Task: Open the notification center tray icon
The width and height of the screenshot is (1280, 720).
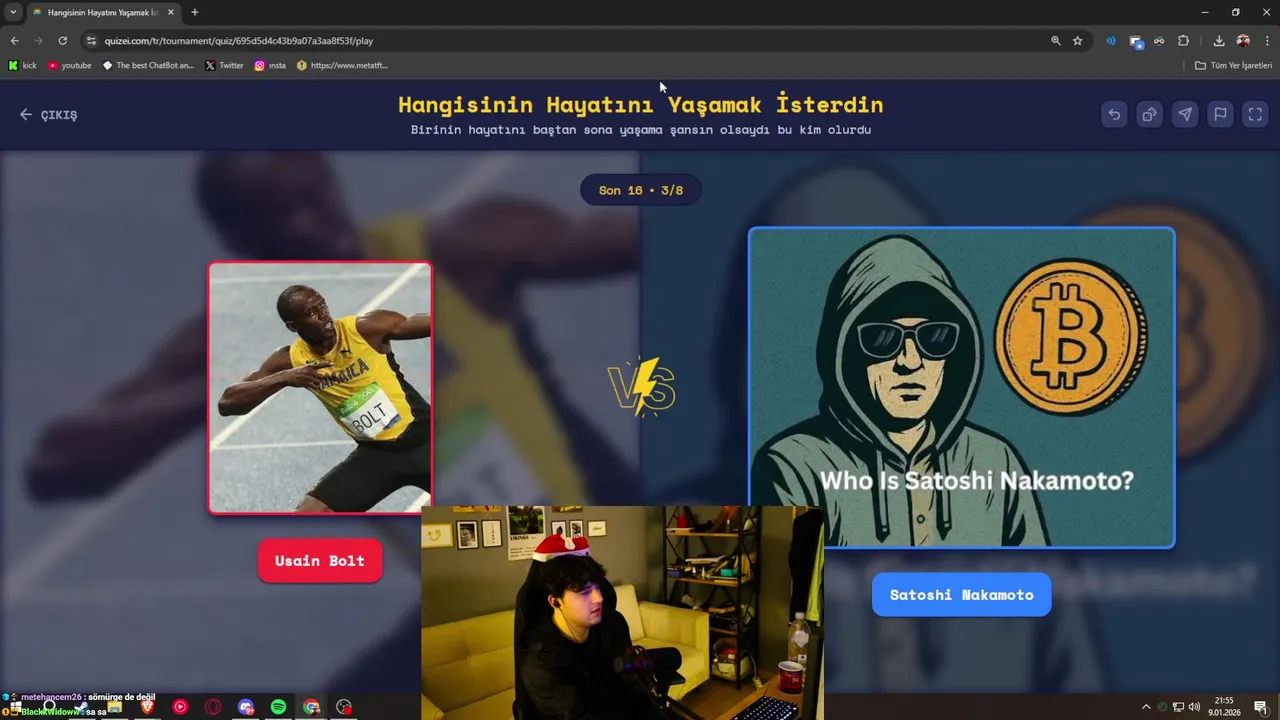Action: [x=1261, y=707]
